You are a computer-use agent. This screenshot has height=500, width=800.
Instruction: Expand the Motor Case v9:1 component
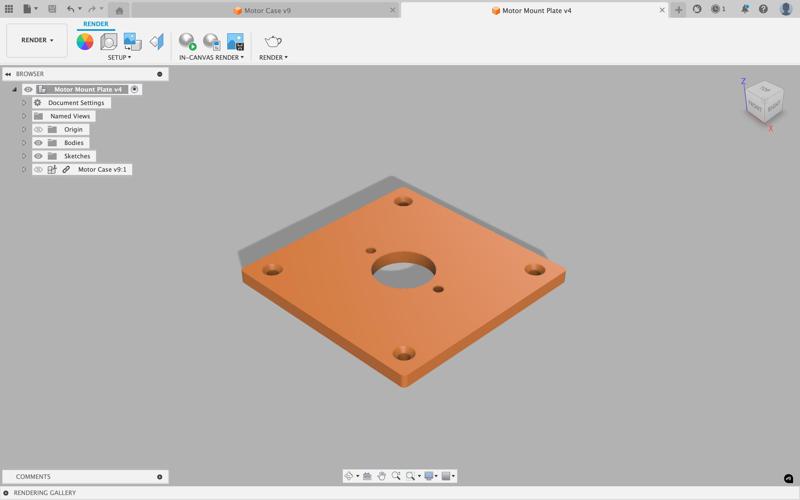pyautogui.click(x=23, y=169)
